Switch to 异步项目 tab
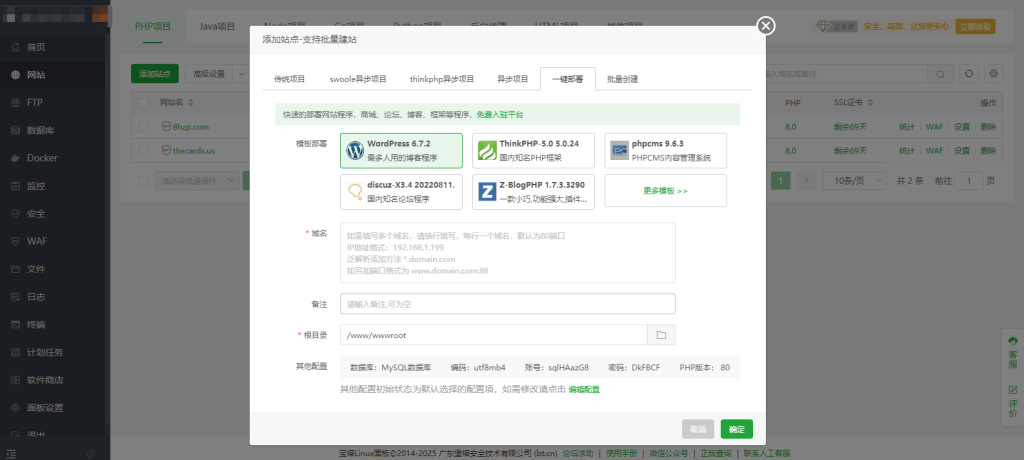This screenshot has height=460, width=1024. 513,79
